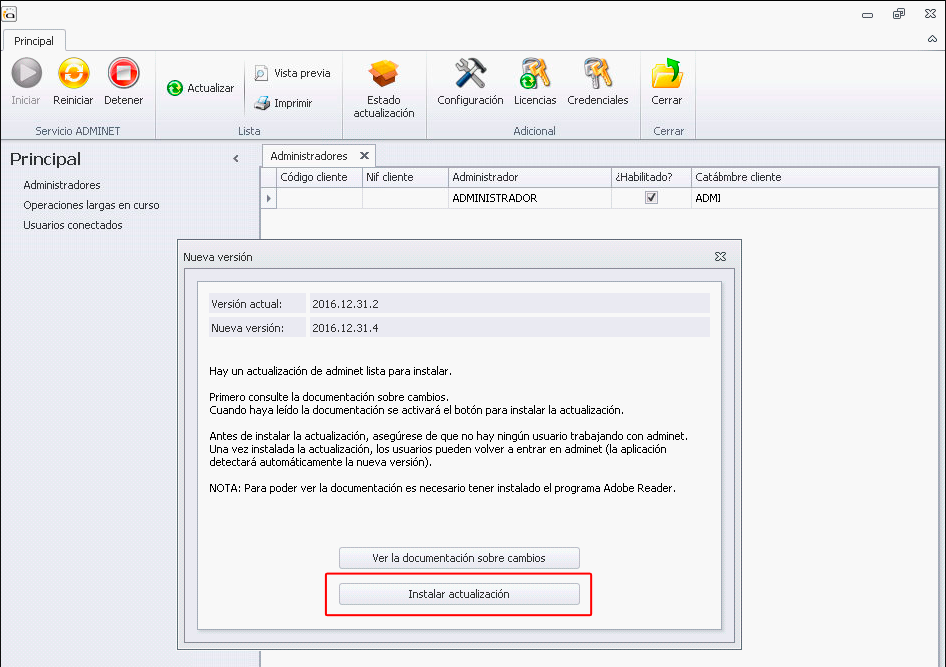The image size is (946, 667).
Task: Open Vista previa print preview
Action: 293,73
